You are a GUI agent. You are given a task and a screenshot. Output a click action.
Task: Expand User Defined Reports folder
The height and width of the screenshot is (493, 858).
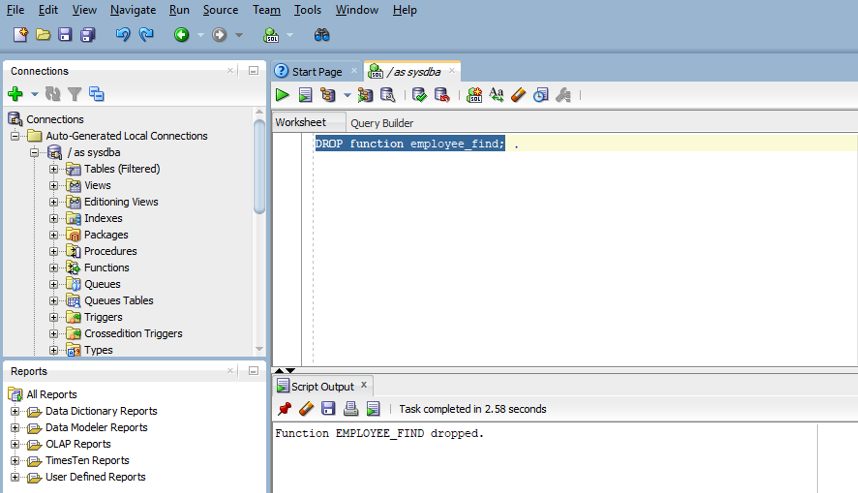15,477
